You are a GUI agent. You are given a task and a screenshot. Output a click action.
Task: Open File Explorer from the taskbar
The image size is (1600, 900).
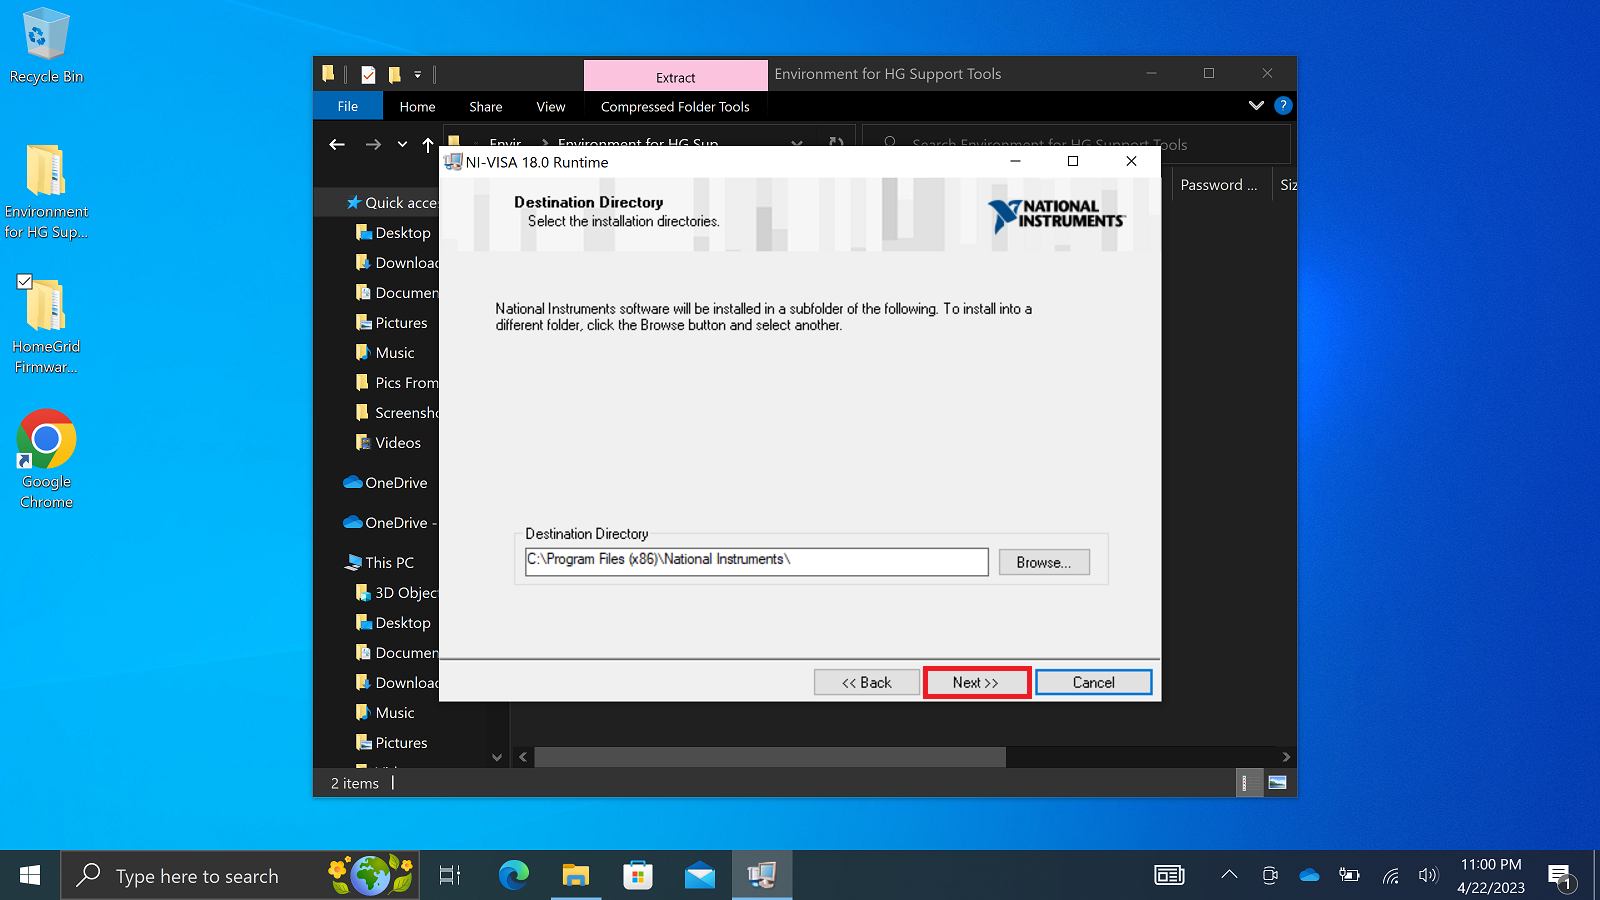575,876
